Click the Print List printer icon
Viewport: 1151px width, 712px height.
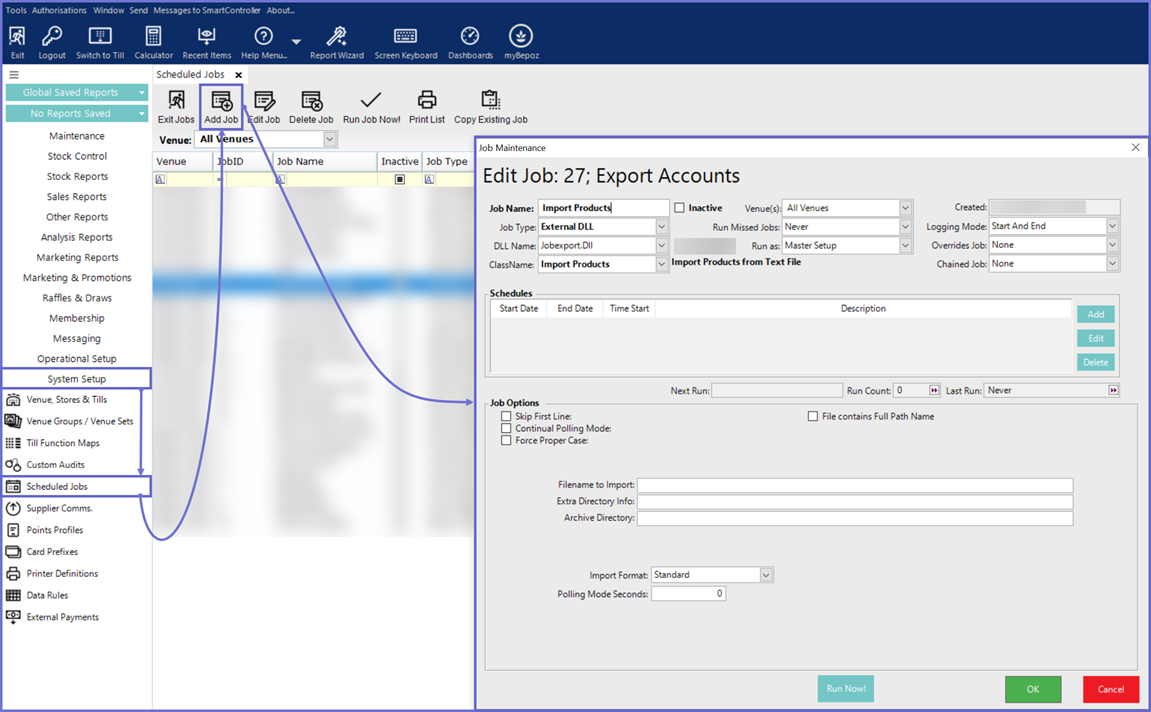click(427, 101)
